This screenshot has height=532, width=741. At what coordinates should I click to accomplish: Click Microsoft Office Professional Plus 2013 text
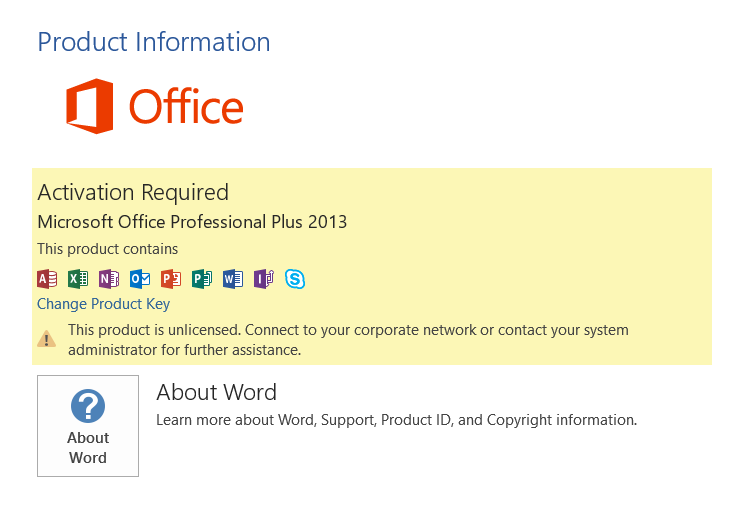click(192, 222)
